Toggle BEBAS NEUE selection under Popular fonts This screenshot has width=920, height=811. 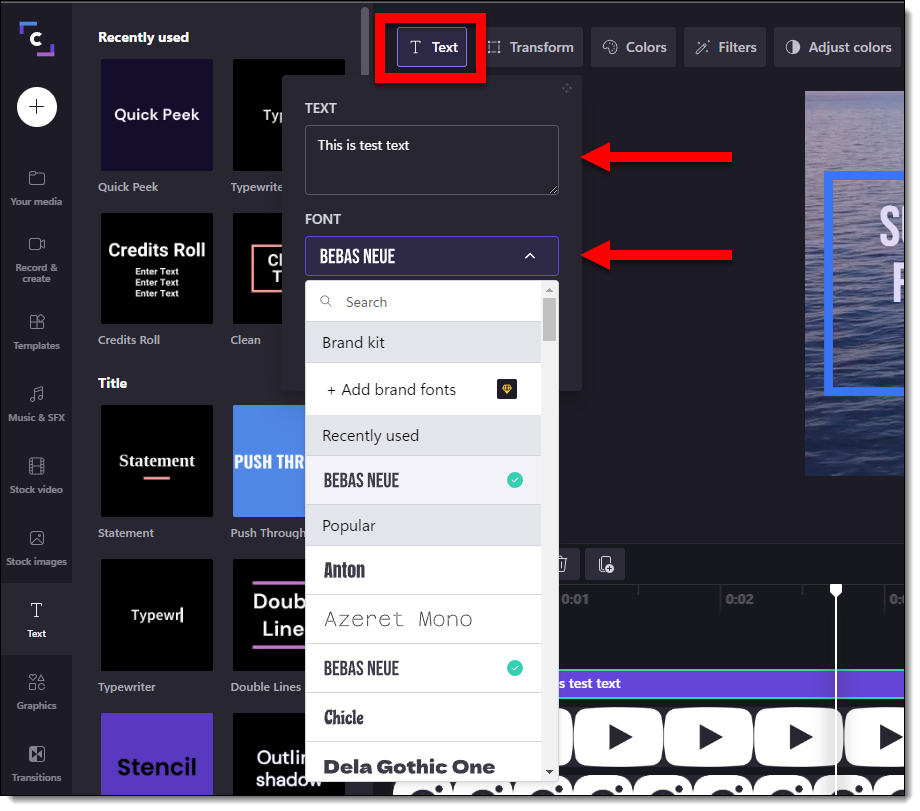(515, 668)
